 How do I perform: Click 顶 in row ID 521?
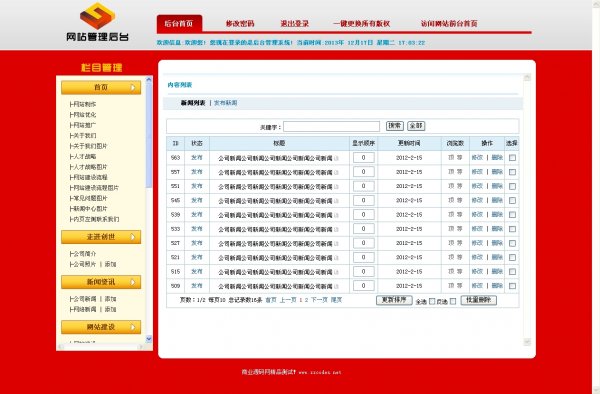tap(451, 257)
